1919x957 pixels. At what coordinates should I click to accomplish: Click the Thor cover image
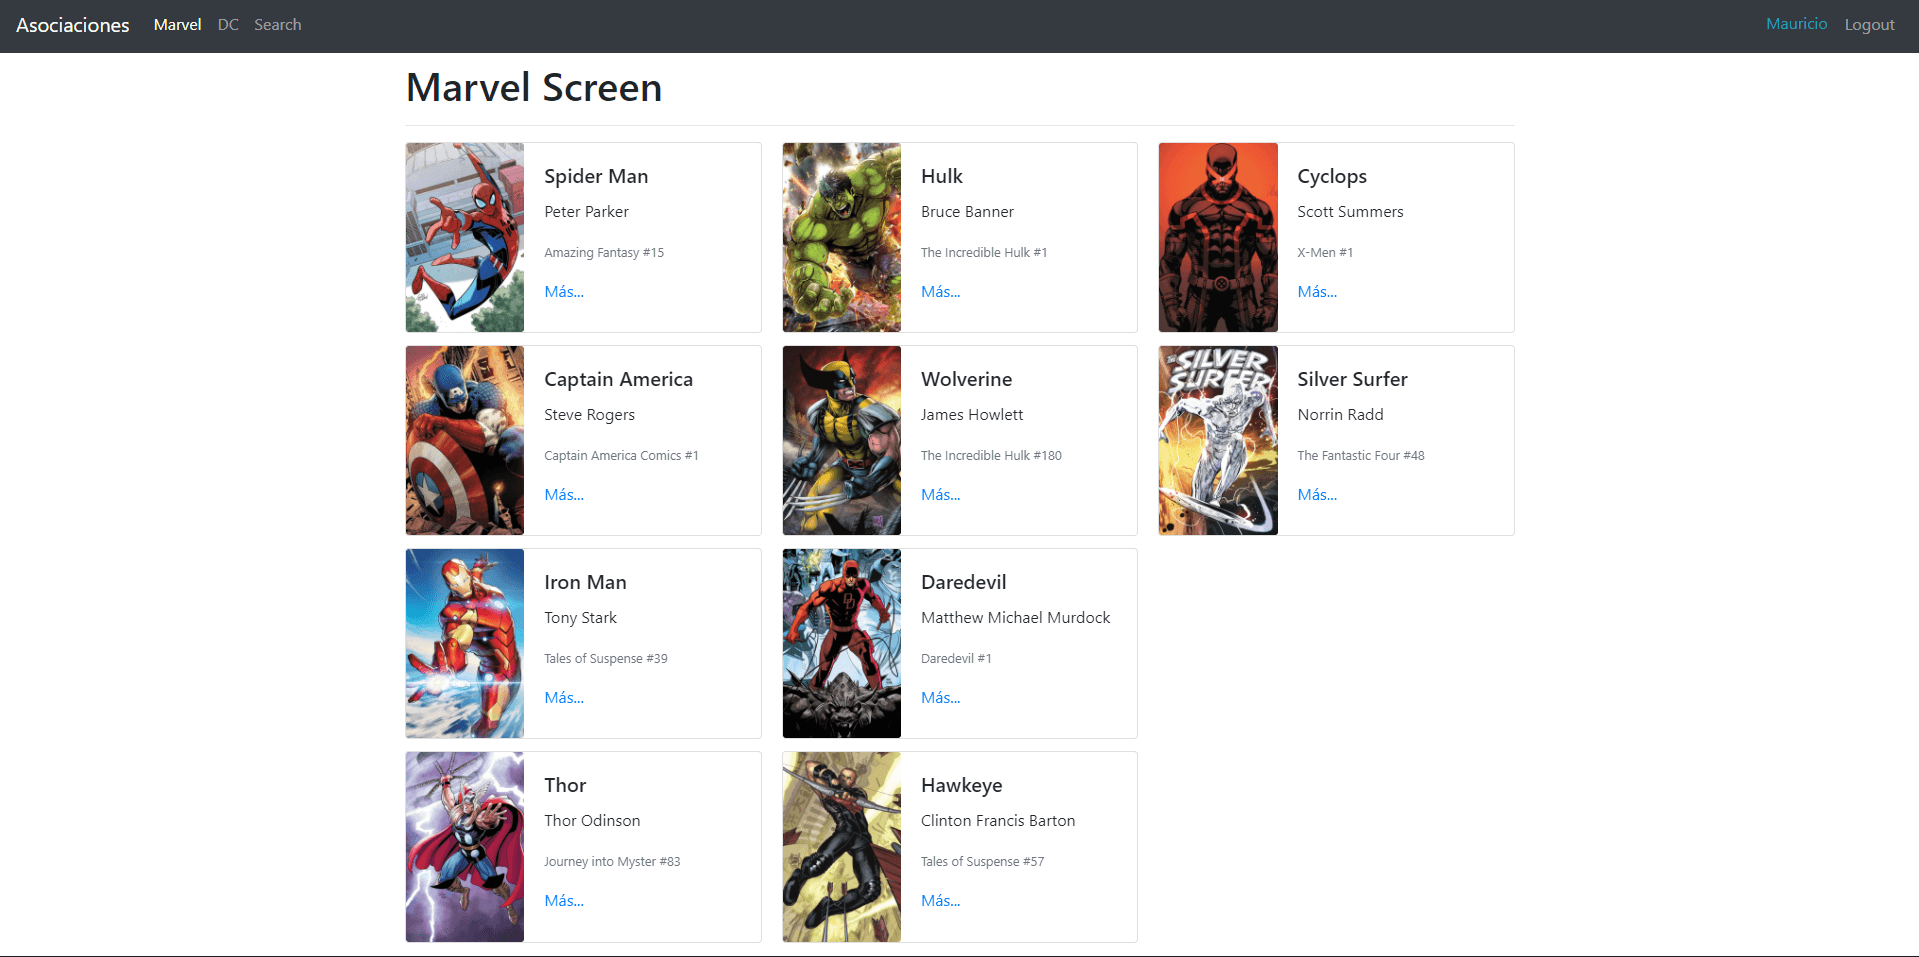coord(465,847)
